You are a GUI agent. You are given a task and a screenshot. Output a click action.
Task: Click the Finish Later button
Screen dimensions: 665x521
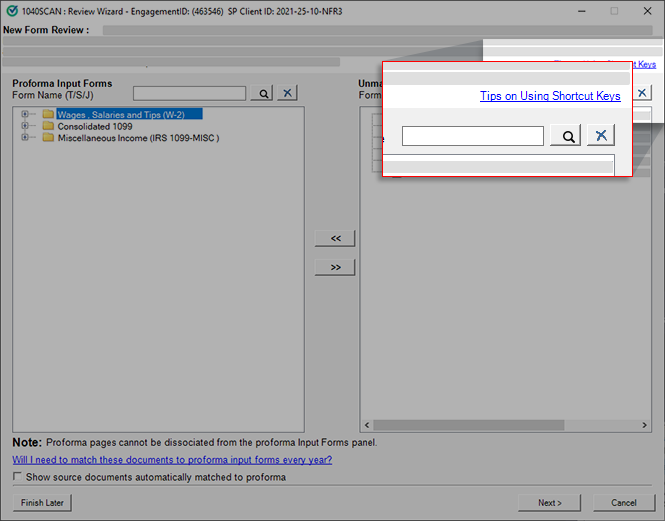(42, 503)
